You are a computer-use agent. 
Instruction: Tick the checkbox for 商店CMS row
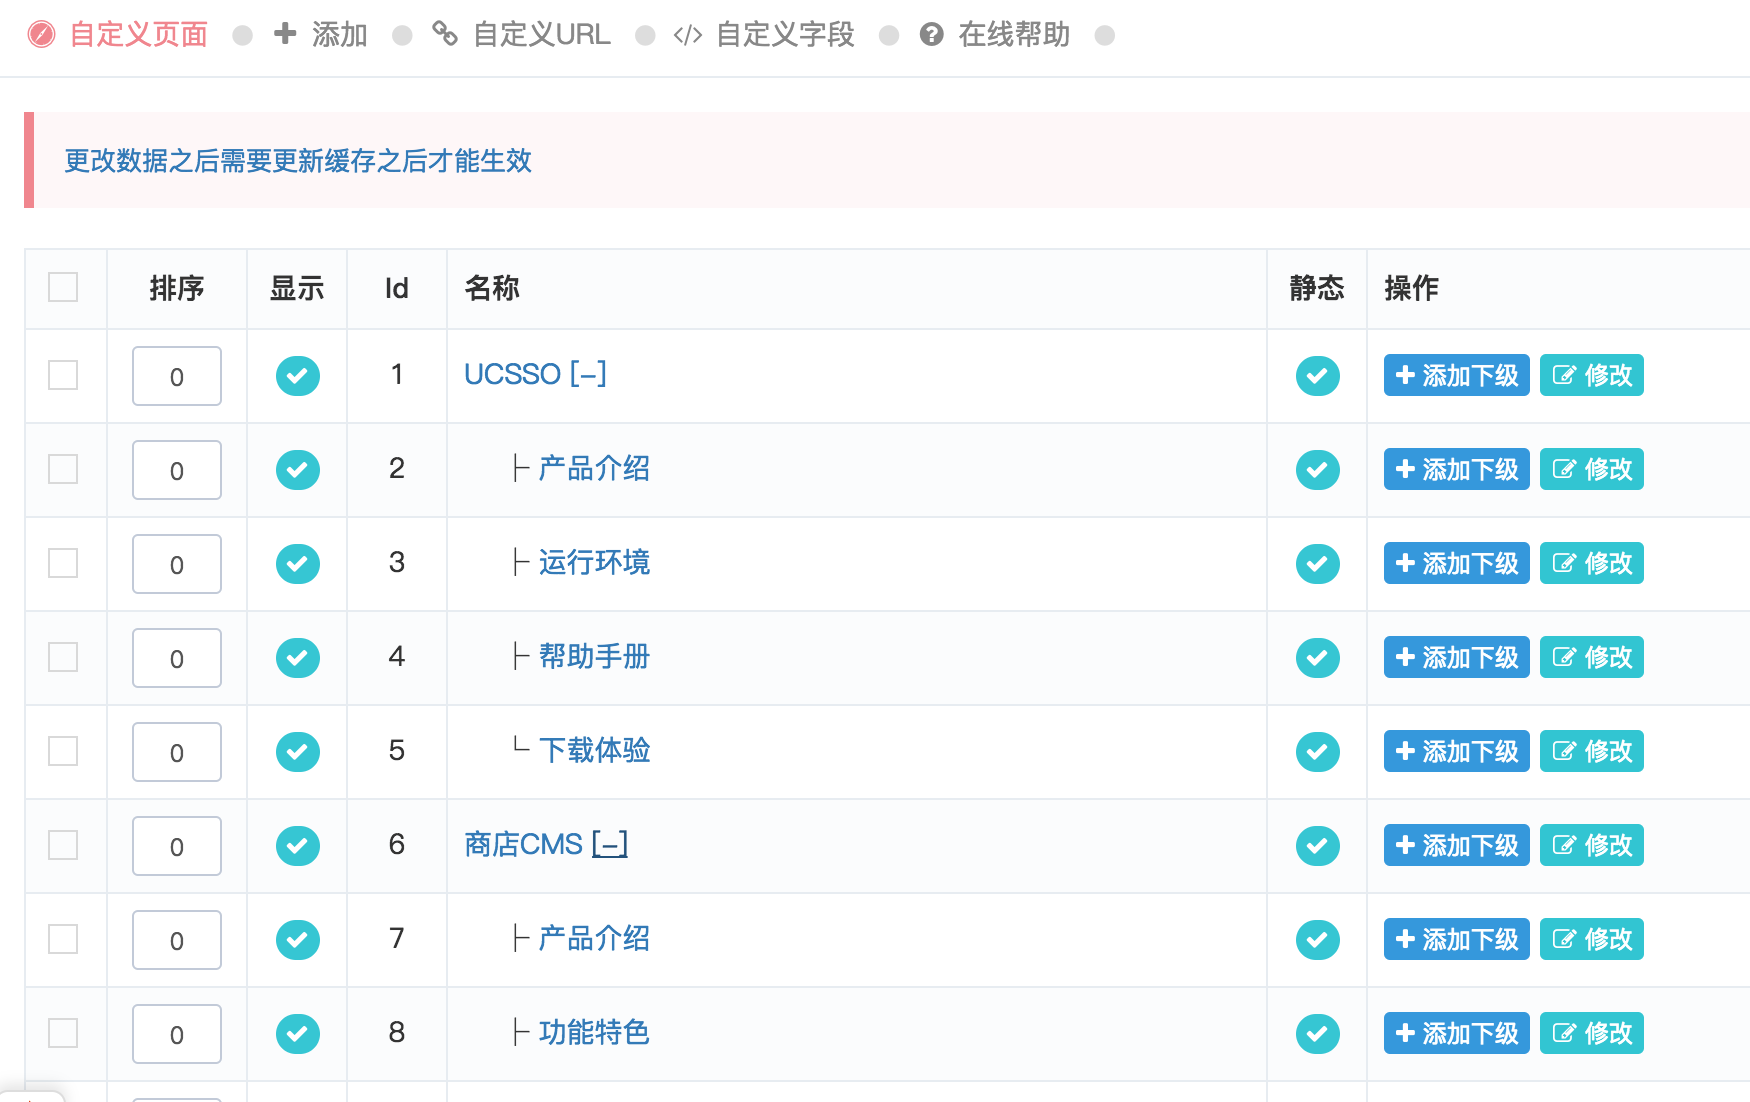63,845
